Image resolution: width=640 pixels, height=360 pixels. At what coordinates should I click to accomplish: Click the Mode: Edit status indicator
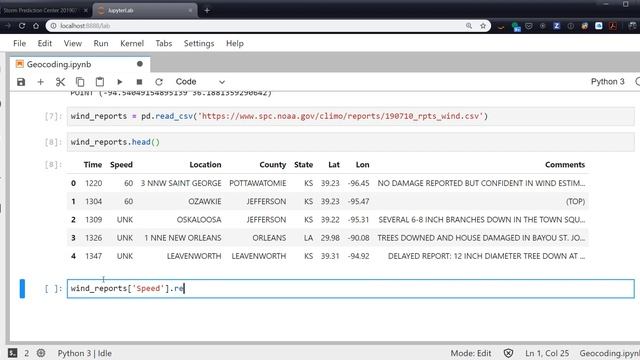471,353
